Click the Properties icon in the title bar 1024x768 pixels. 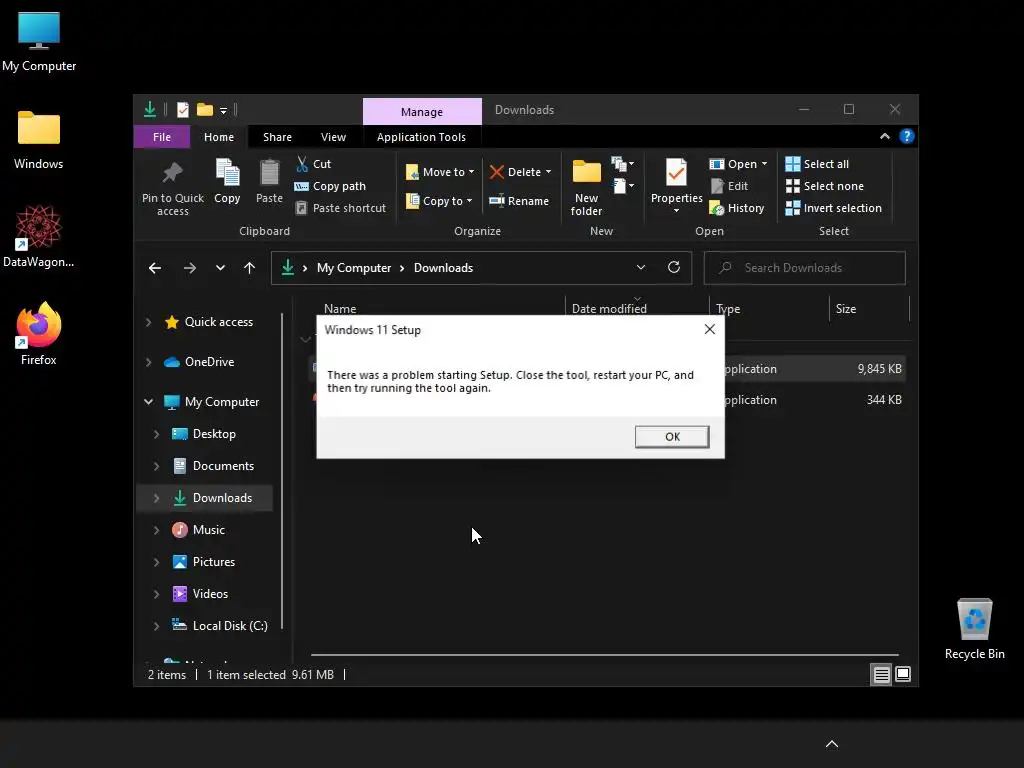183,110
